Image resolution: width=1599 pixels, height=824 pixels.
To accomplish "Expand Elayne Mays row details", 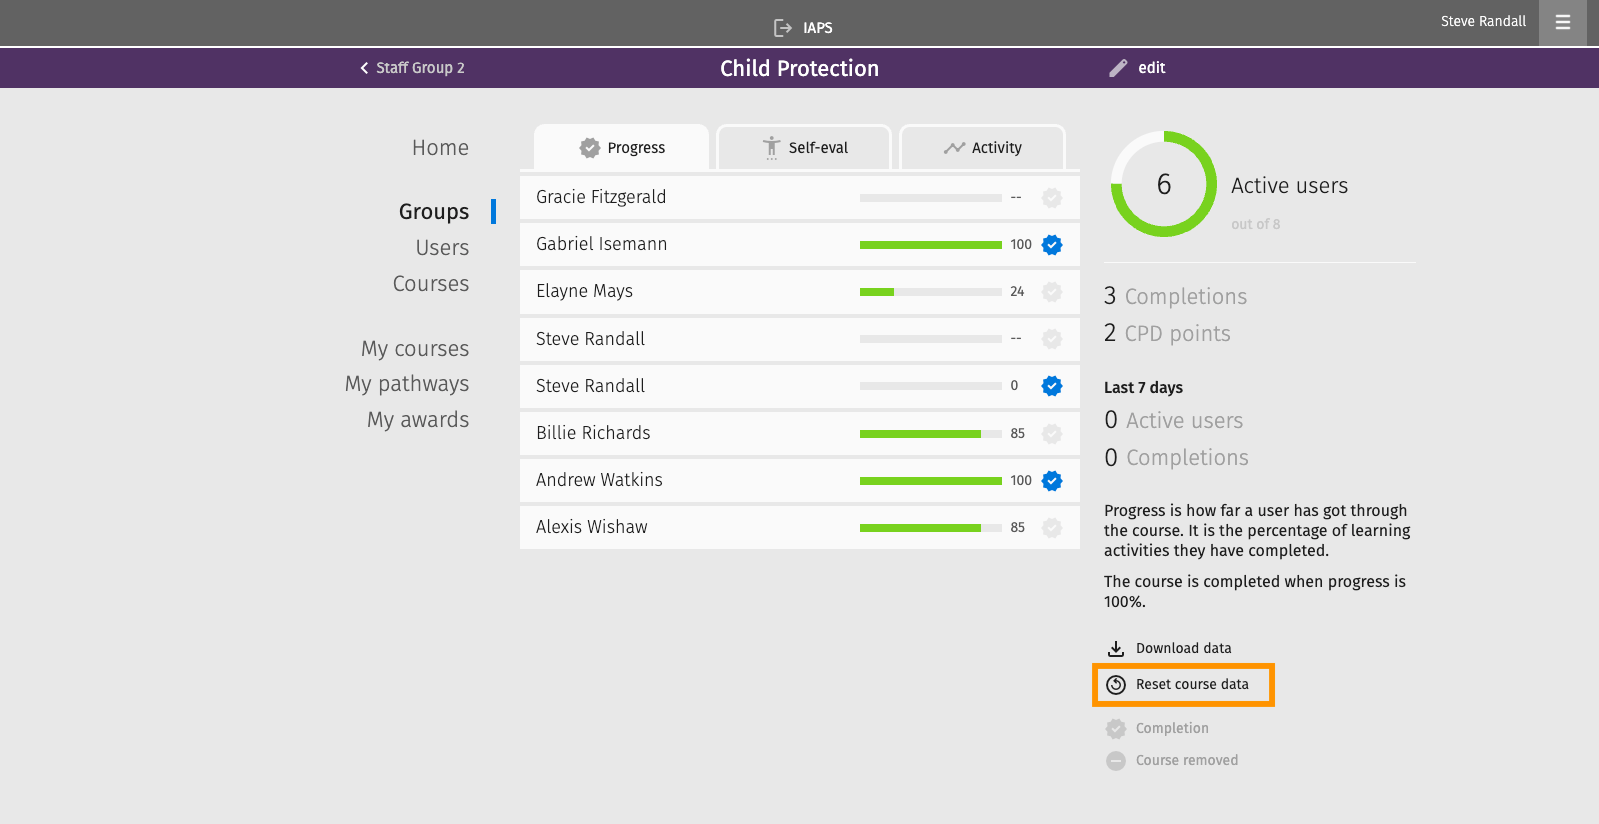I will pyautogui.click(x=800, y=292).
